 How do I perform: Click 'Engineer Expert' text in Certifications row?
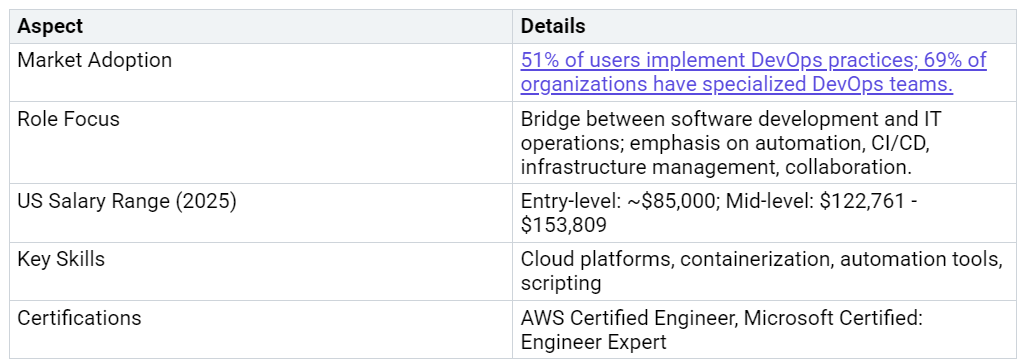(594, 341)
